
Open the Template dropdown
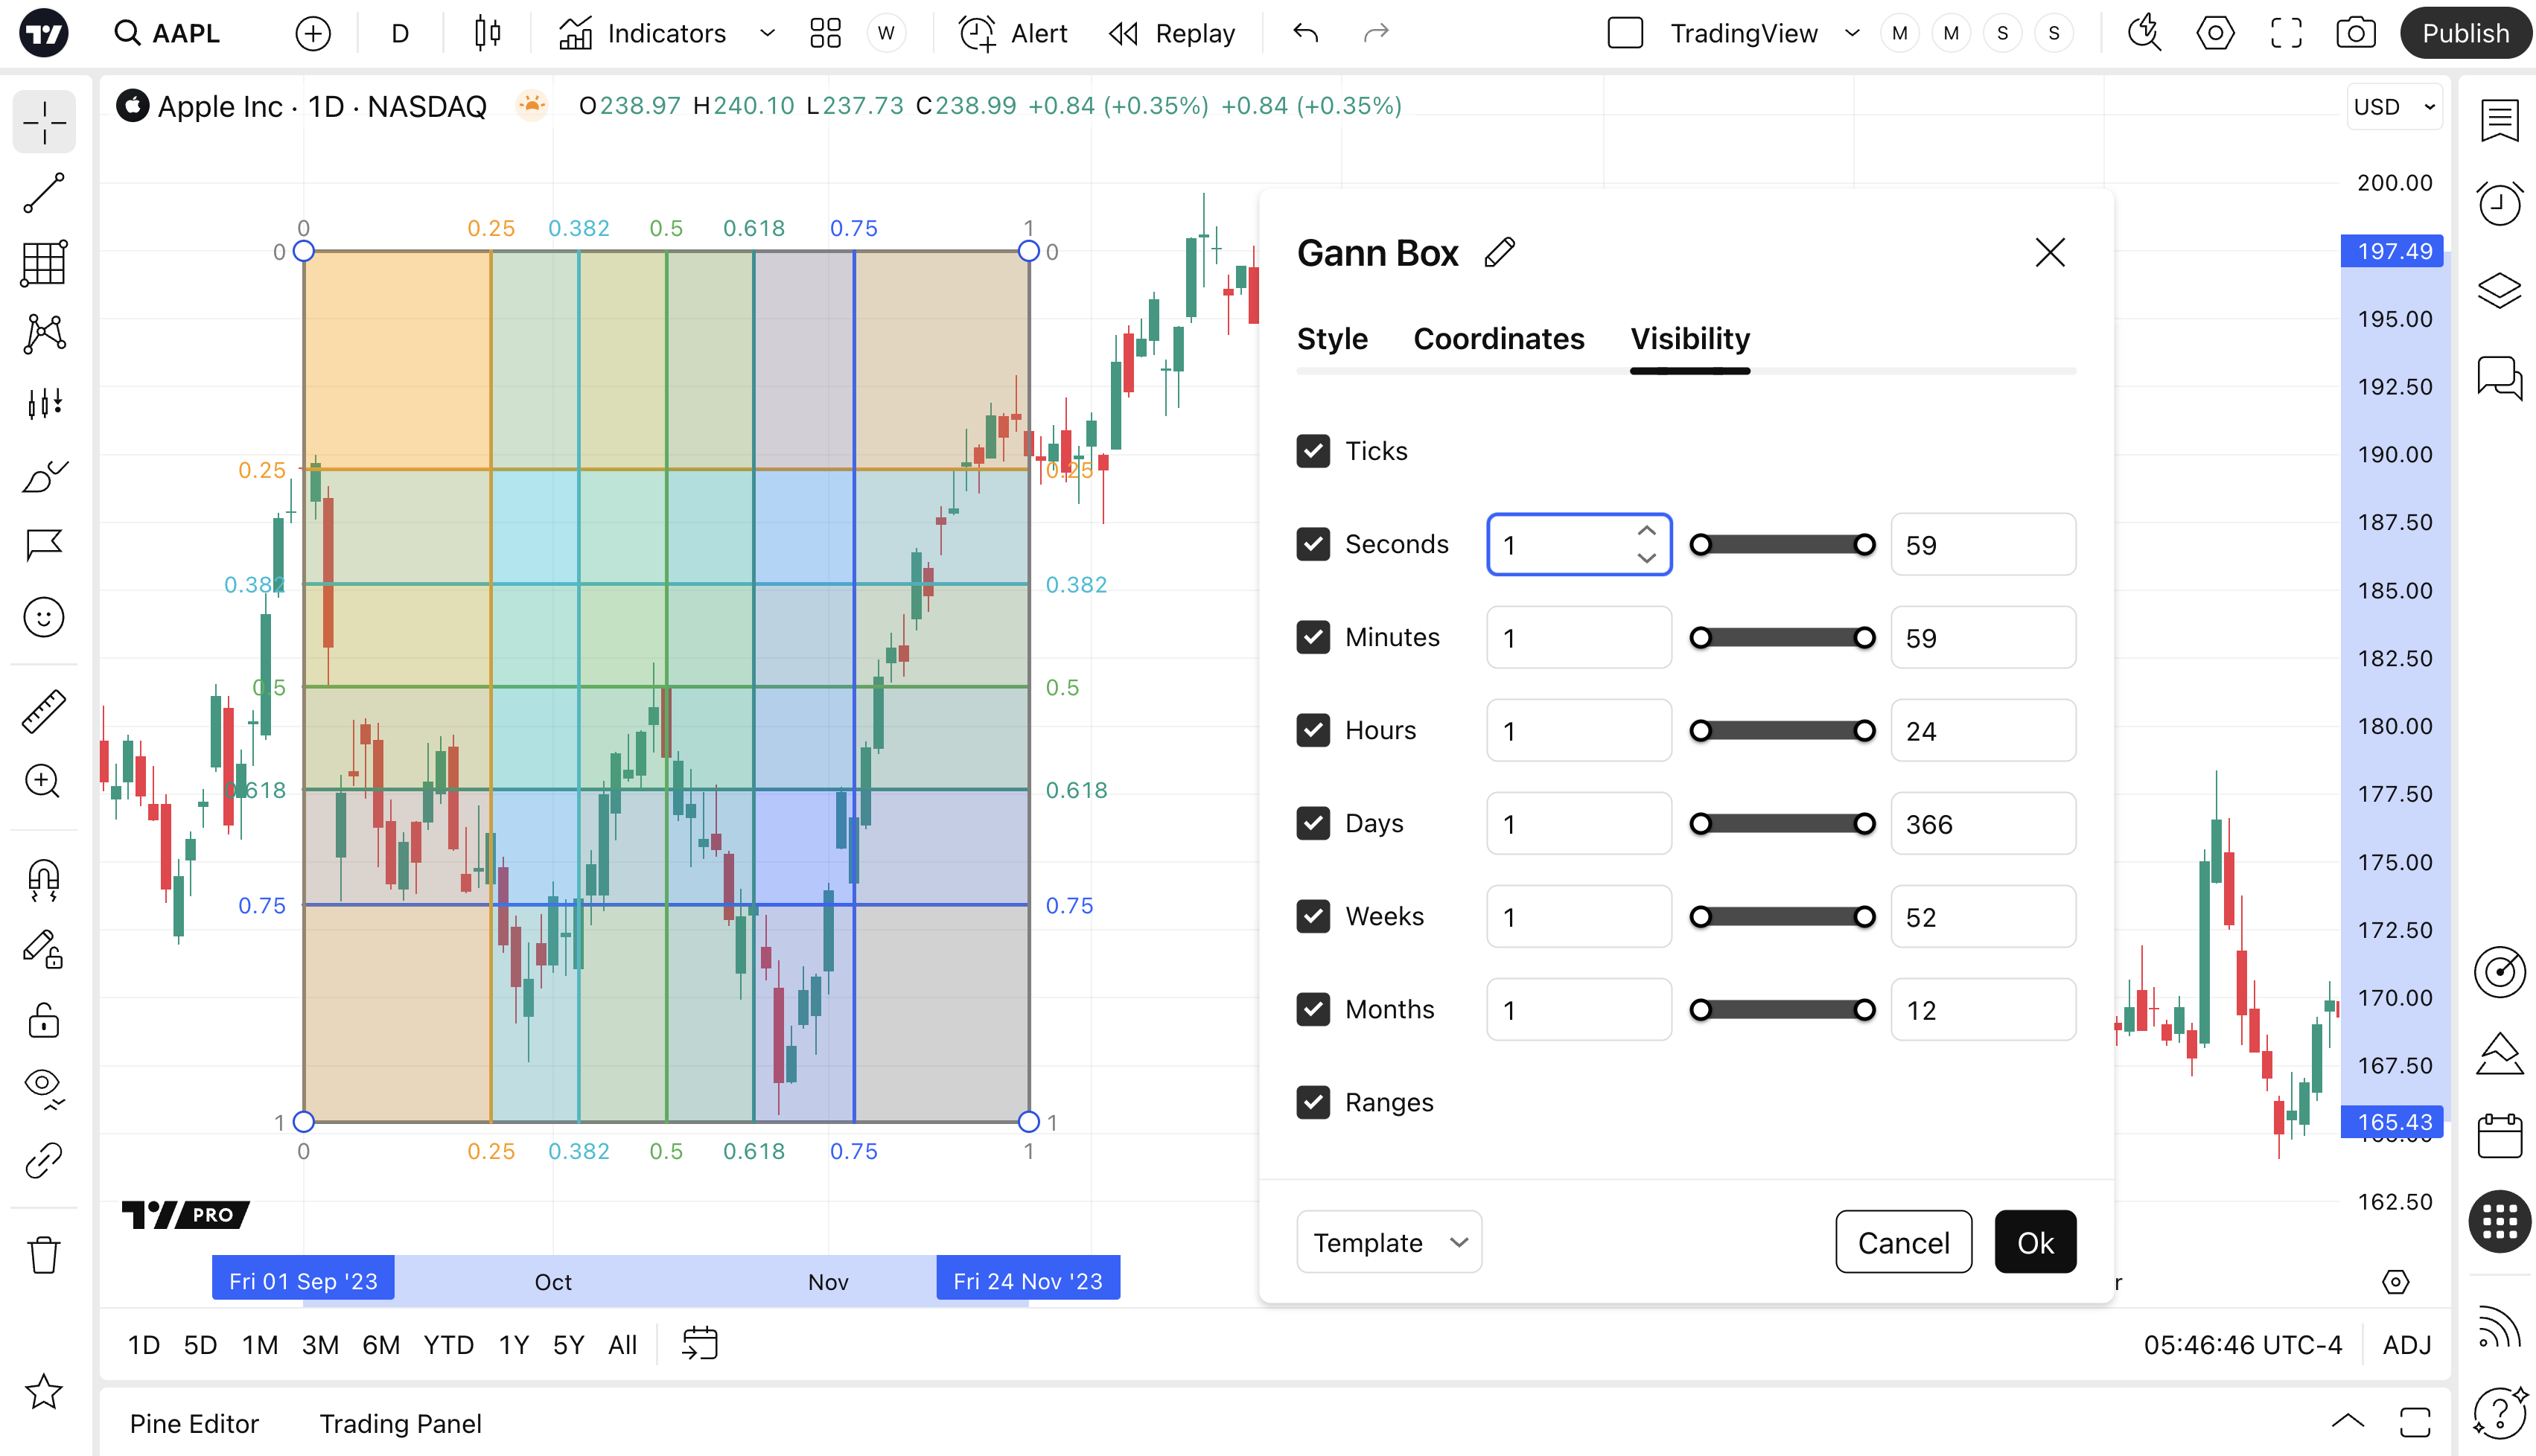(x=1388, y=1242)
